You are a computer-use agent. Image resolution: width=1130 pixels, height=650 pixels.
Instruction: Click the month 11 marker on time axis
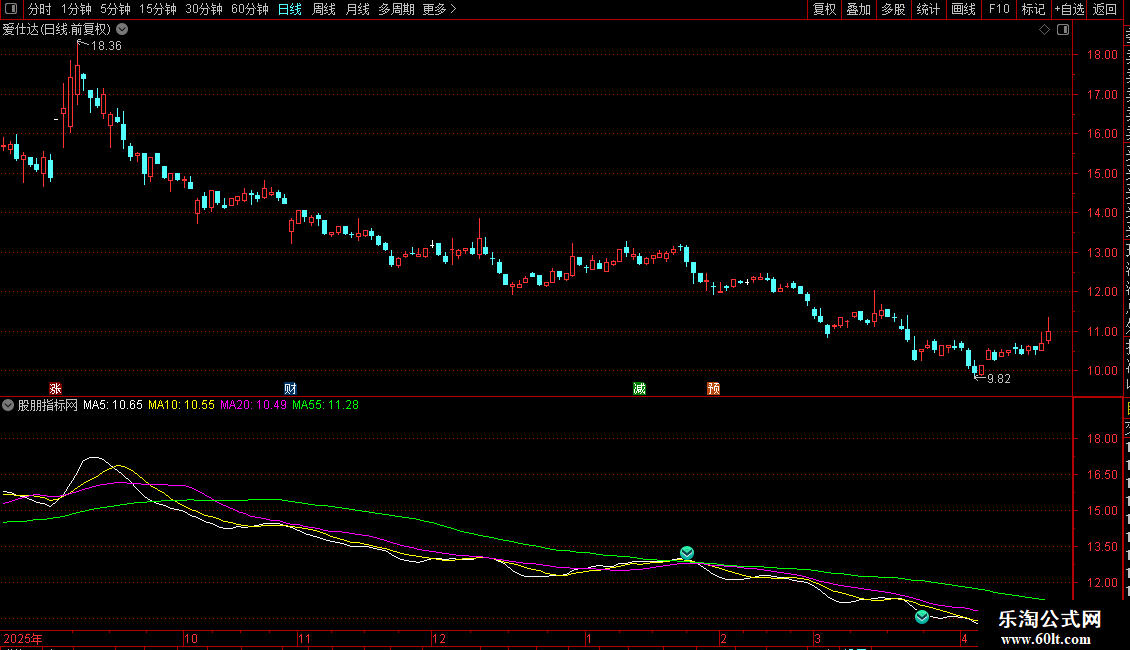point(305,638)
